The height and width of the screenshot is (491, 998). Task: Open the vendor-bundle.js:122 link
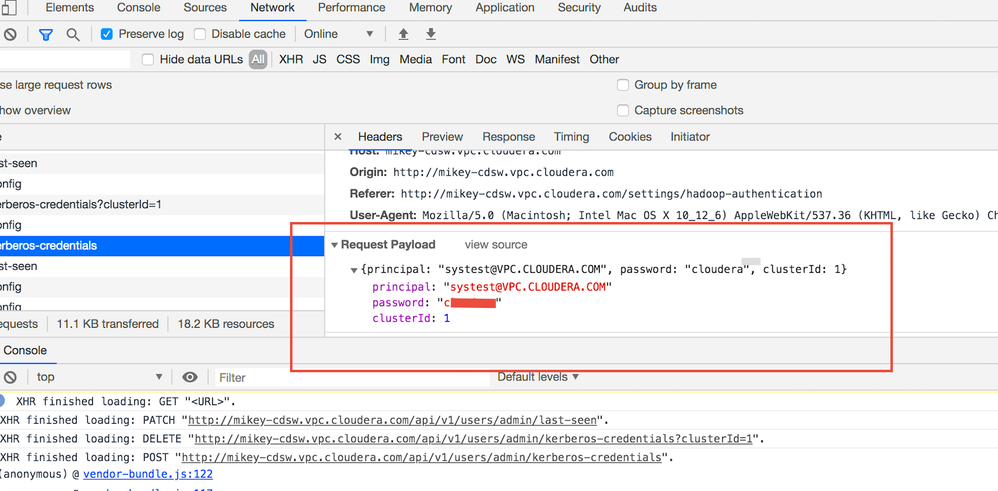[x=148, y=475]
